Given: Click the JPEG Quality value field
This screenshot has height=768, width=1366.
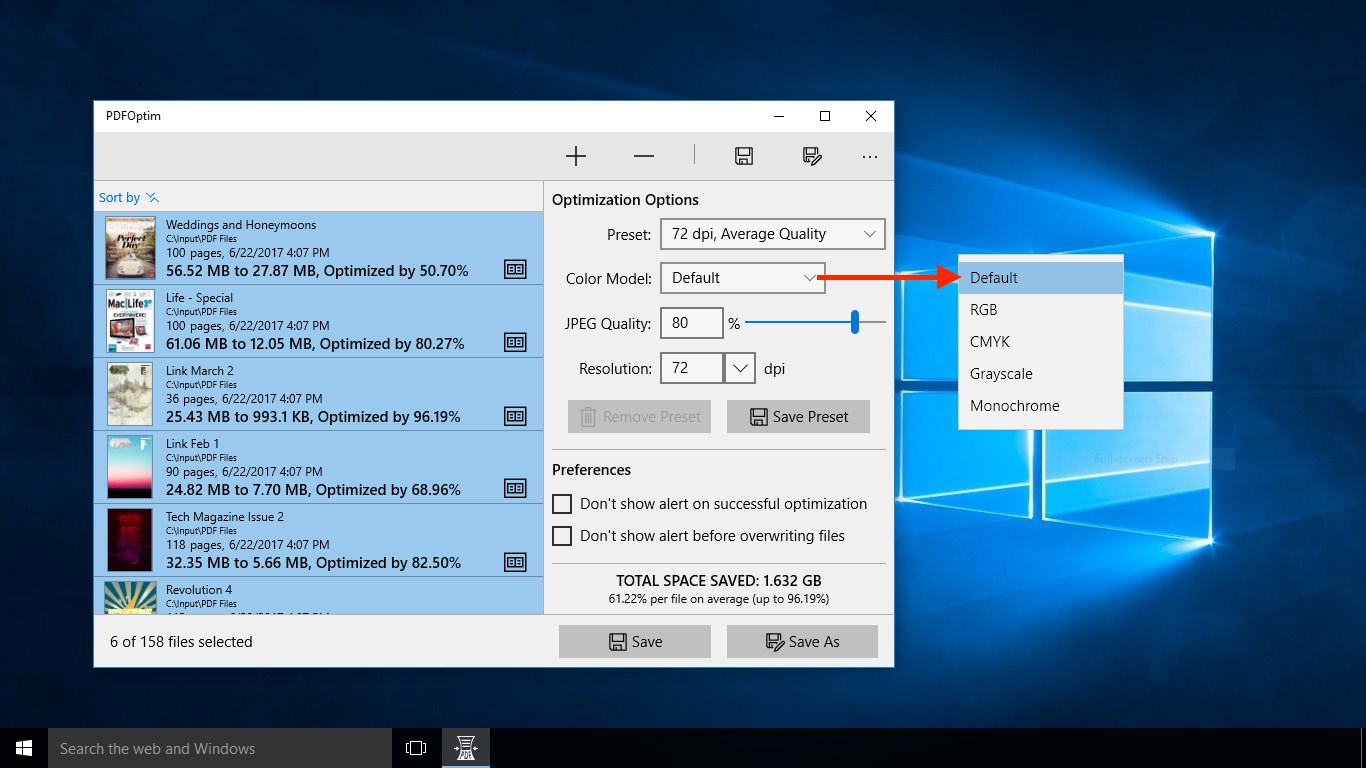Looking at the screenshot, I should pyautogui.click(x=692, y=323).
